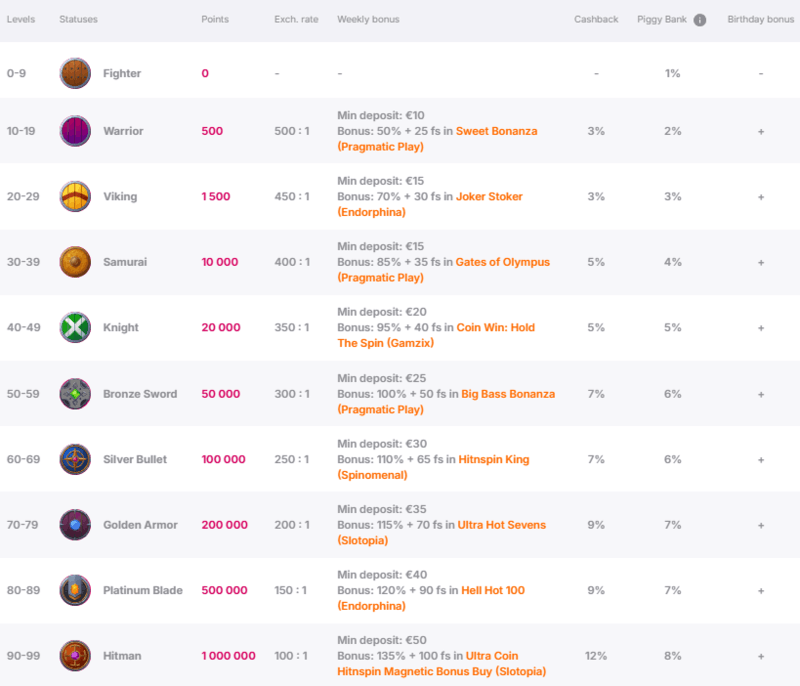The height and width of the screenshot is (686, 800).
Task: Open the Ultra Hot Sevens (Slotopia) link
Action: [442, 532]
